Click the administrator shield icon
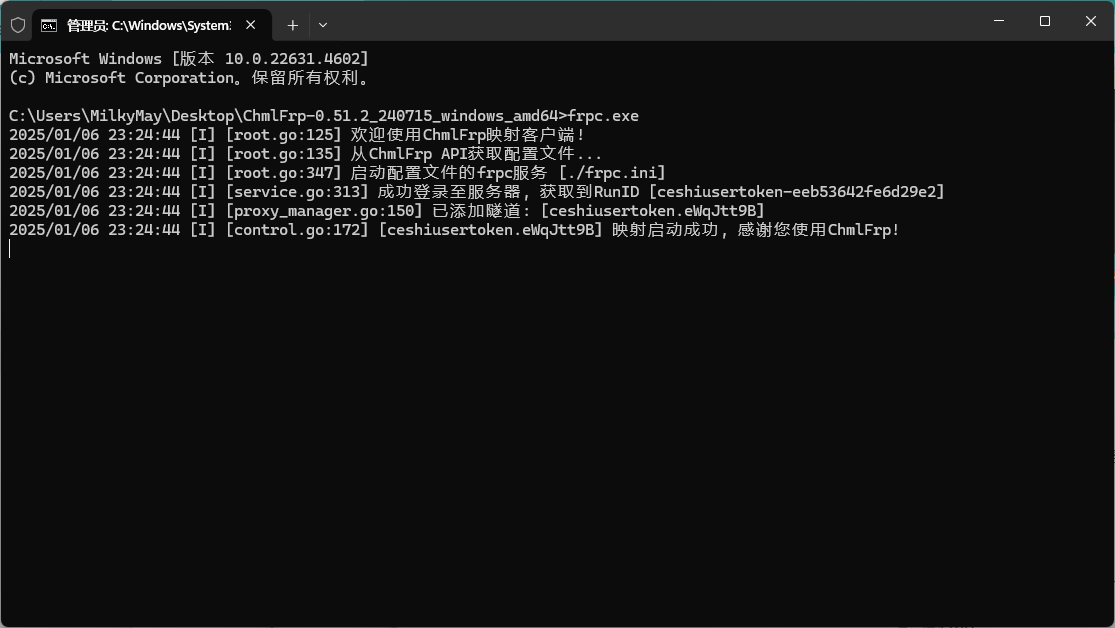Image resolution: width=1115 pixels, height=628 pixels. [x=18, y=25]
